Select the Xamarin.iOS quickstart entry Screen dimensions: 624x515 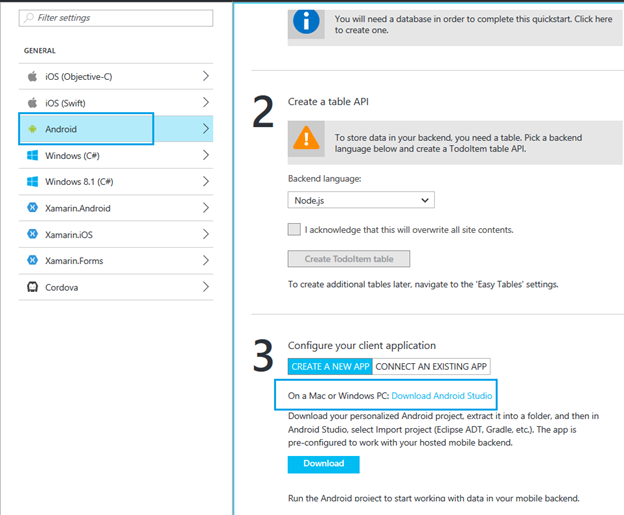point(116,234)
